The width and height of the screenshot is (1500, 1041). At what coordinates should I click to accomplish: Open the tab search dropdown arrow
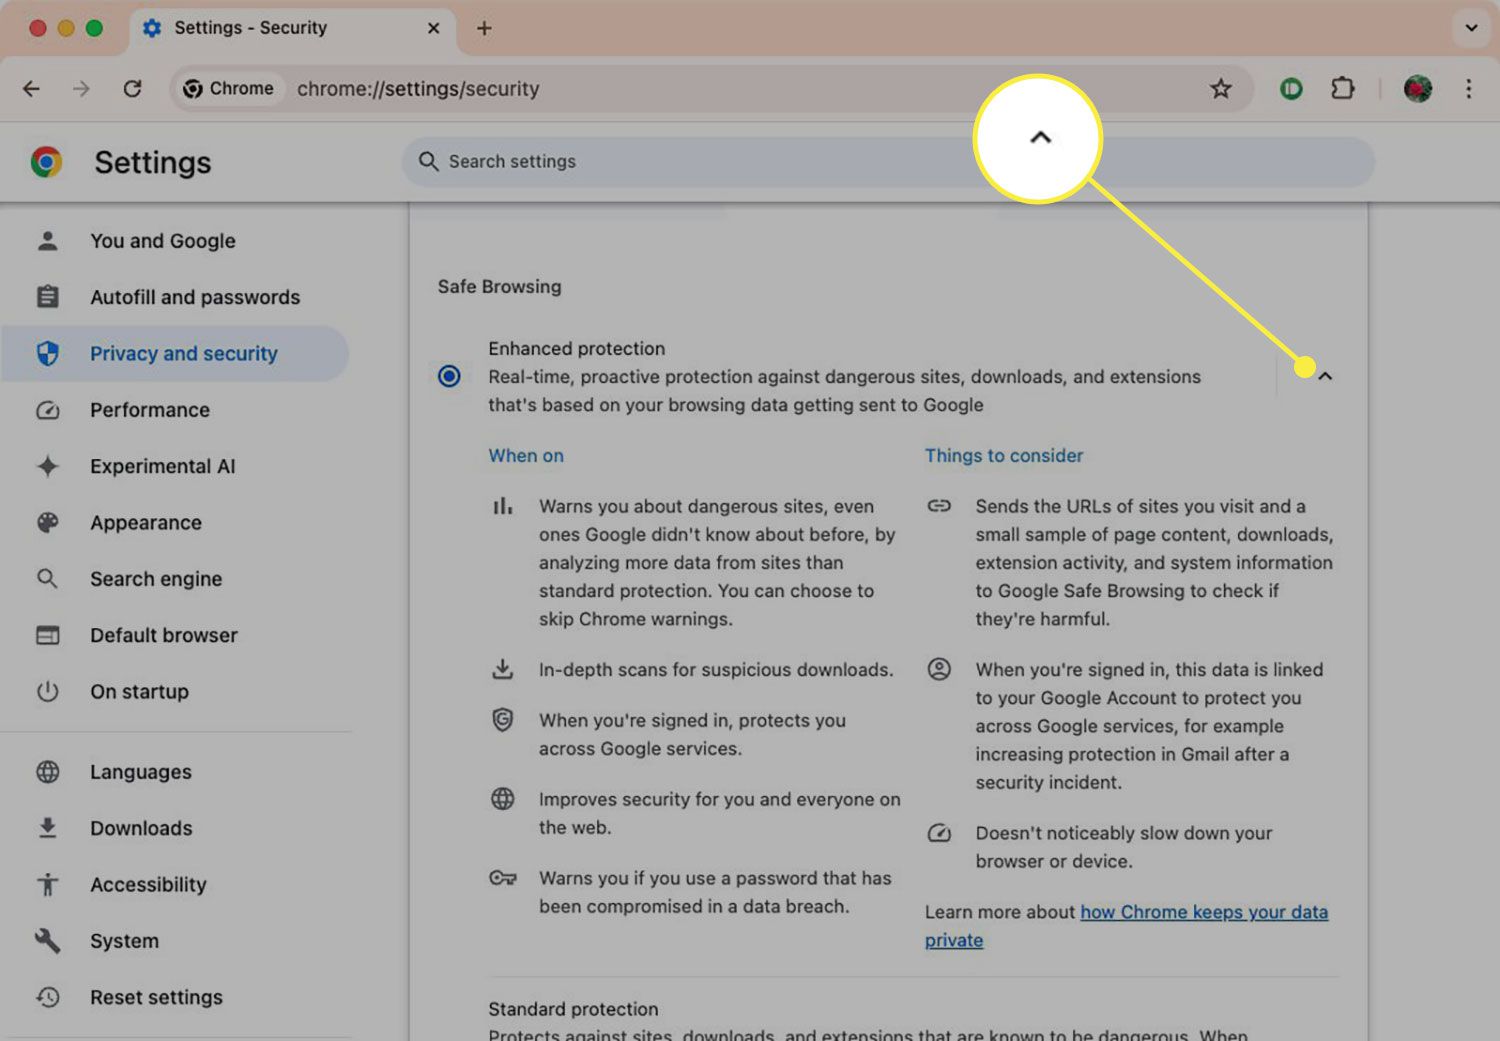(x=1471, y=28)
